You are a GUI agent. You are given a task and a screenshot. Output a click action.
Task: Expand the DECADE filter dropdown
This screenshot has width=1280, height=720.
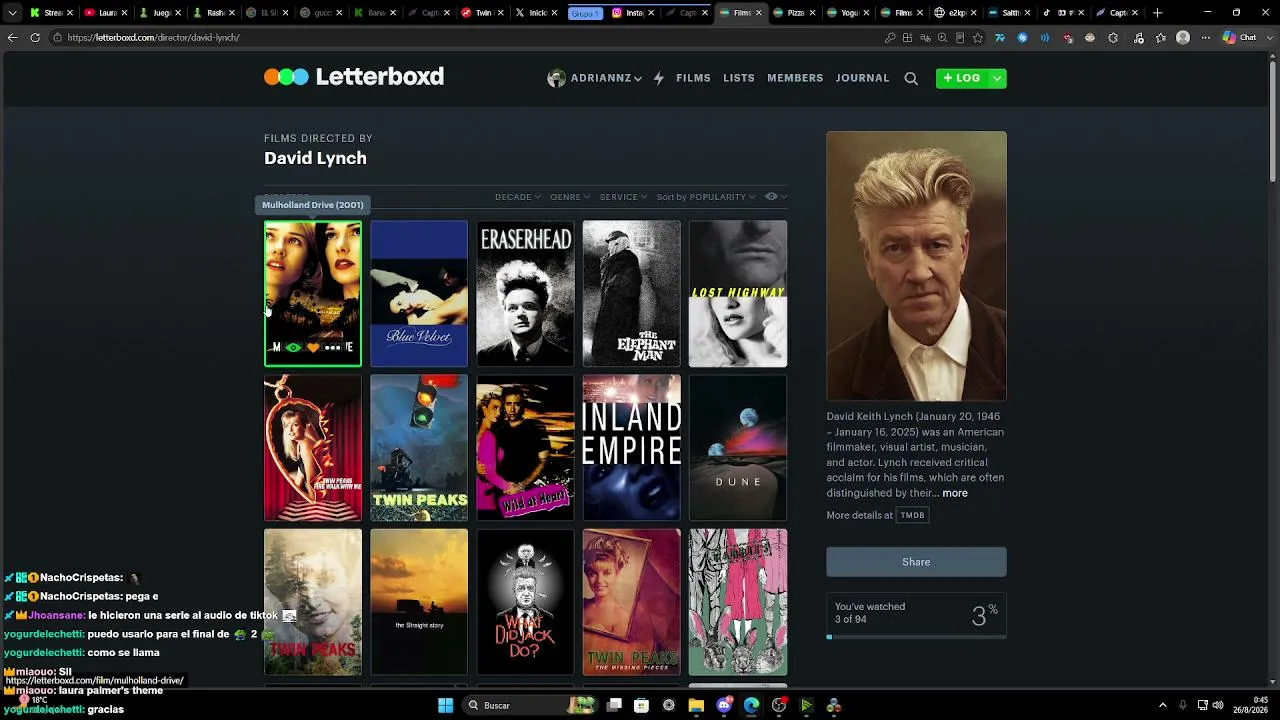coord(518,197)
